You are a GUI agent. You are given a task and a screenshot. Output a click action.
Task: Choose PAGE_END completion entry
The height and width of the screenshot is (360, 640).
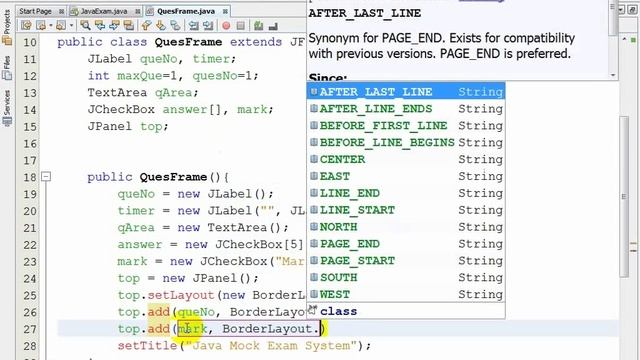[x=406, y=244]
